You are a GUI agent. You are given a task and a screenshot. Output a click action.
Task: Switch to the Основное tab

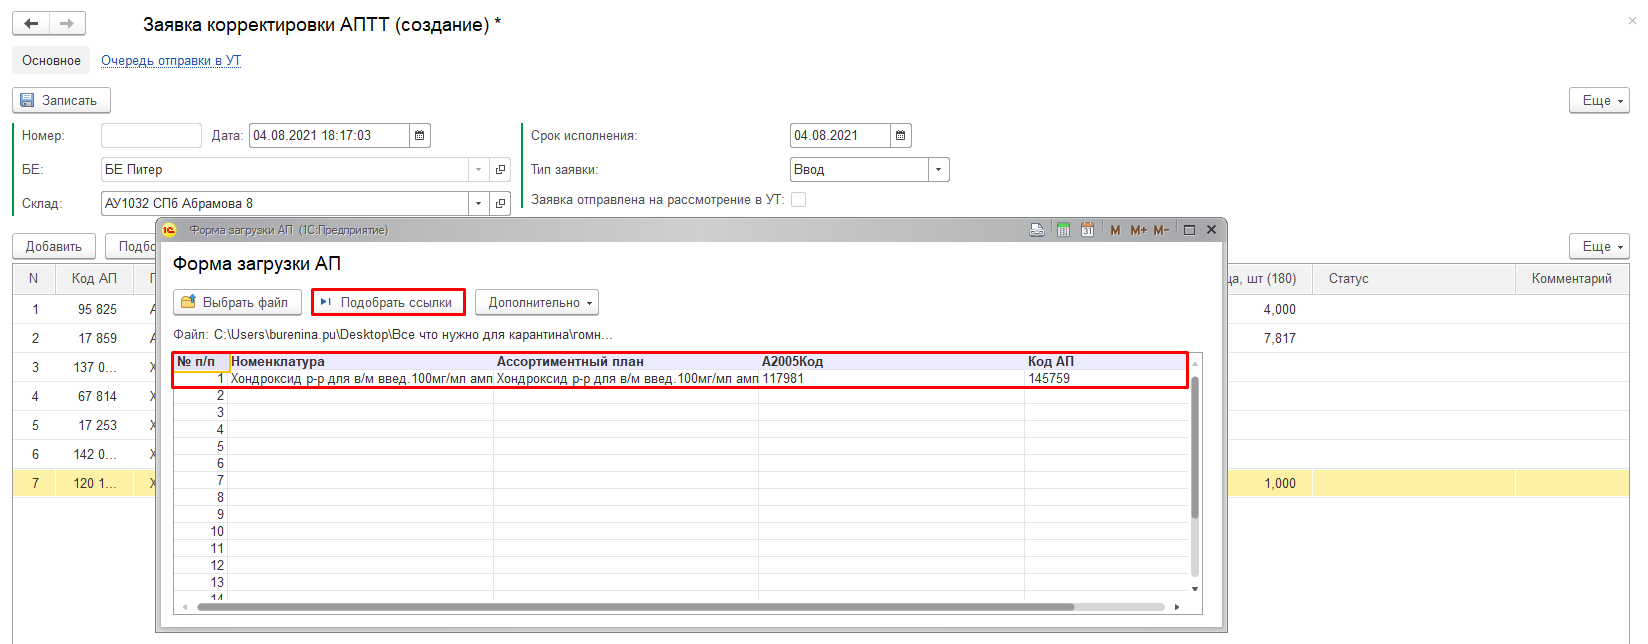tap(51, 61)
